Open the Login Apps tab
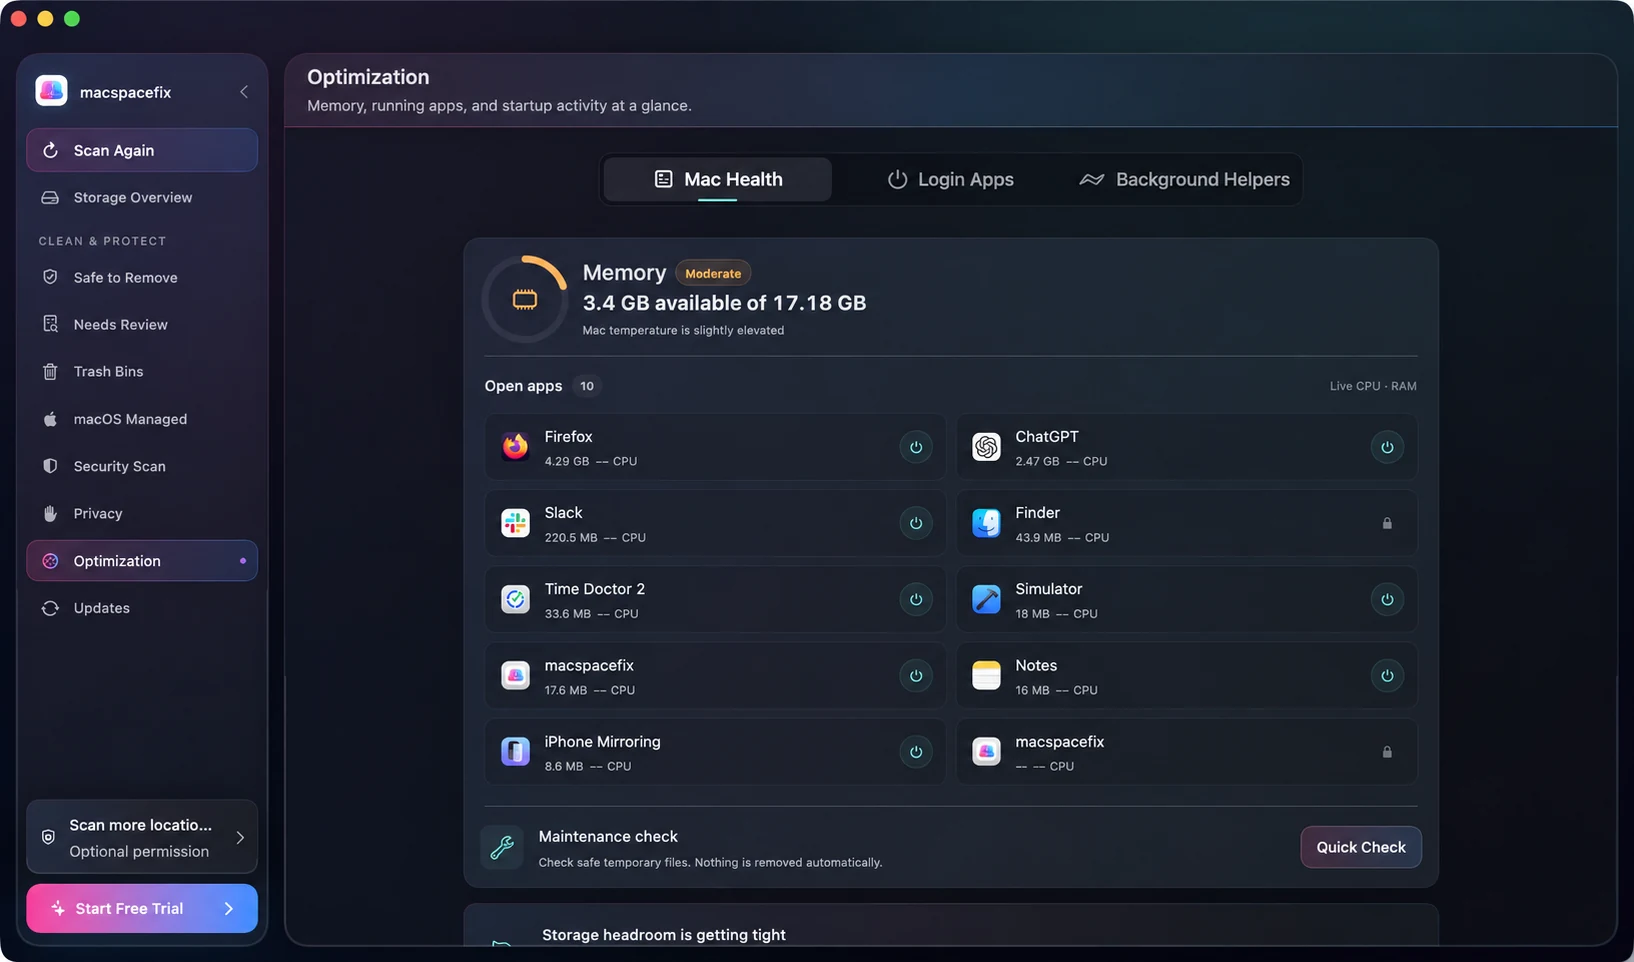This screenshot has width=1634, height=962. pyautogui.click(x=951, y=179)
